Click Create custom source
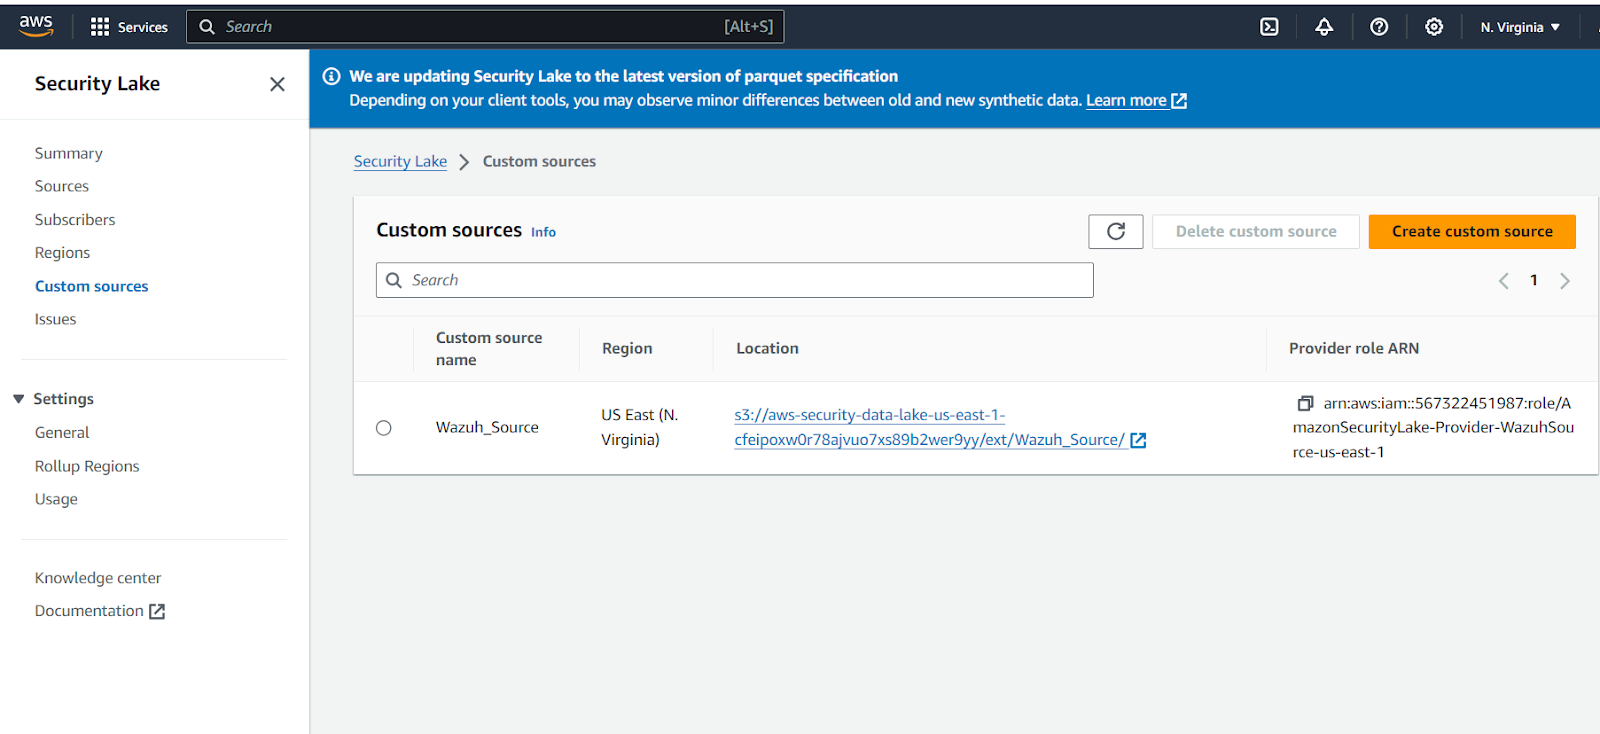This screenshot has height=734, width=1600. 1472,231
